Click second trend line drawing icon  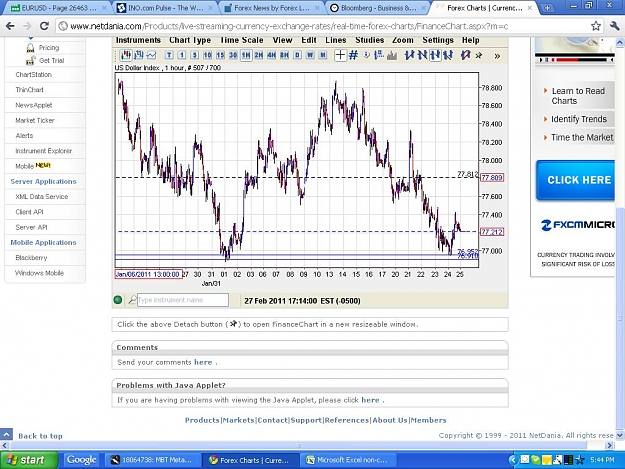tap(422, 55)
